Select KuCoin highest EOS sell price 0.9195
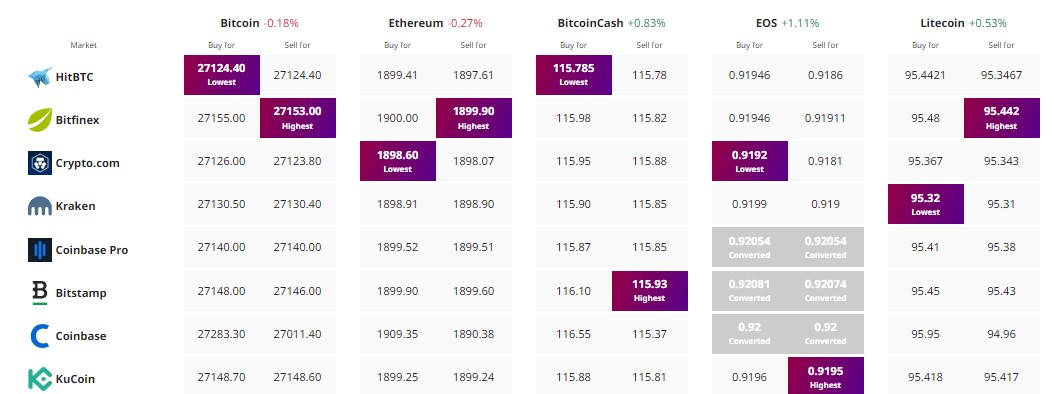1054x394 pixels. click(825, 376)
